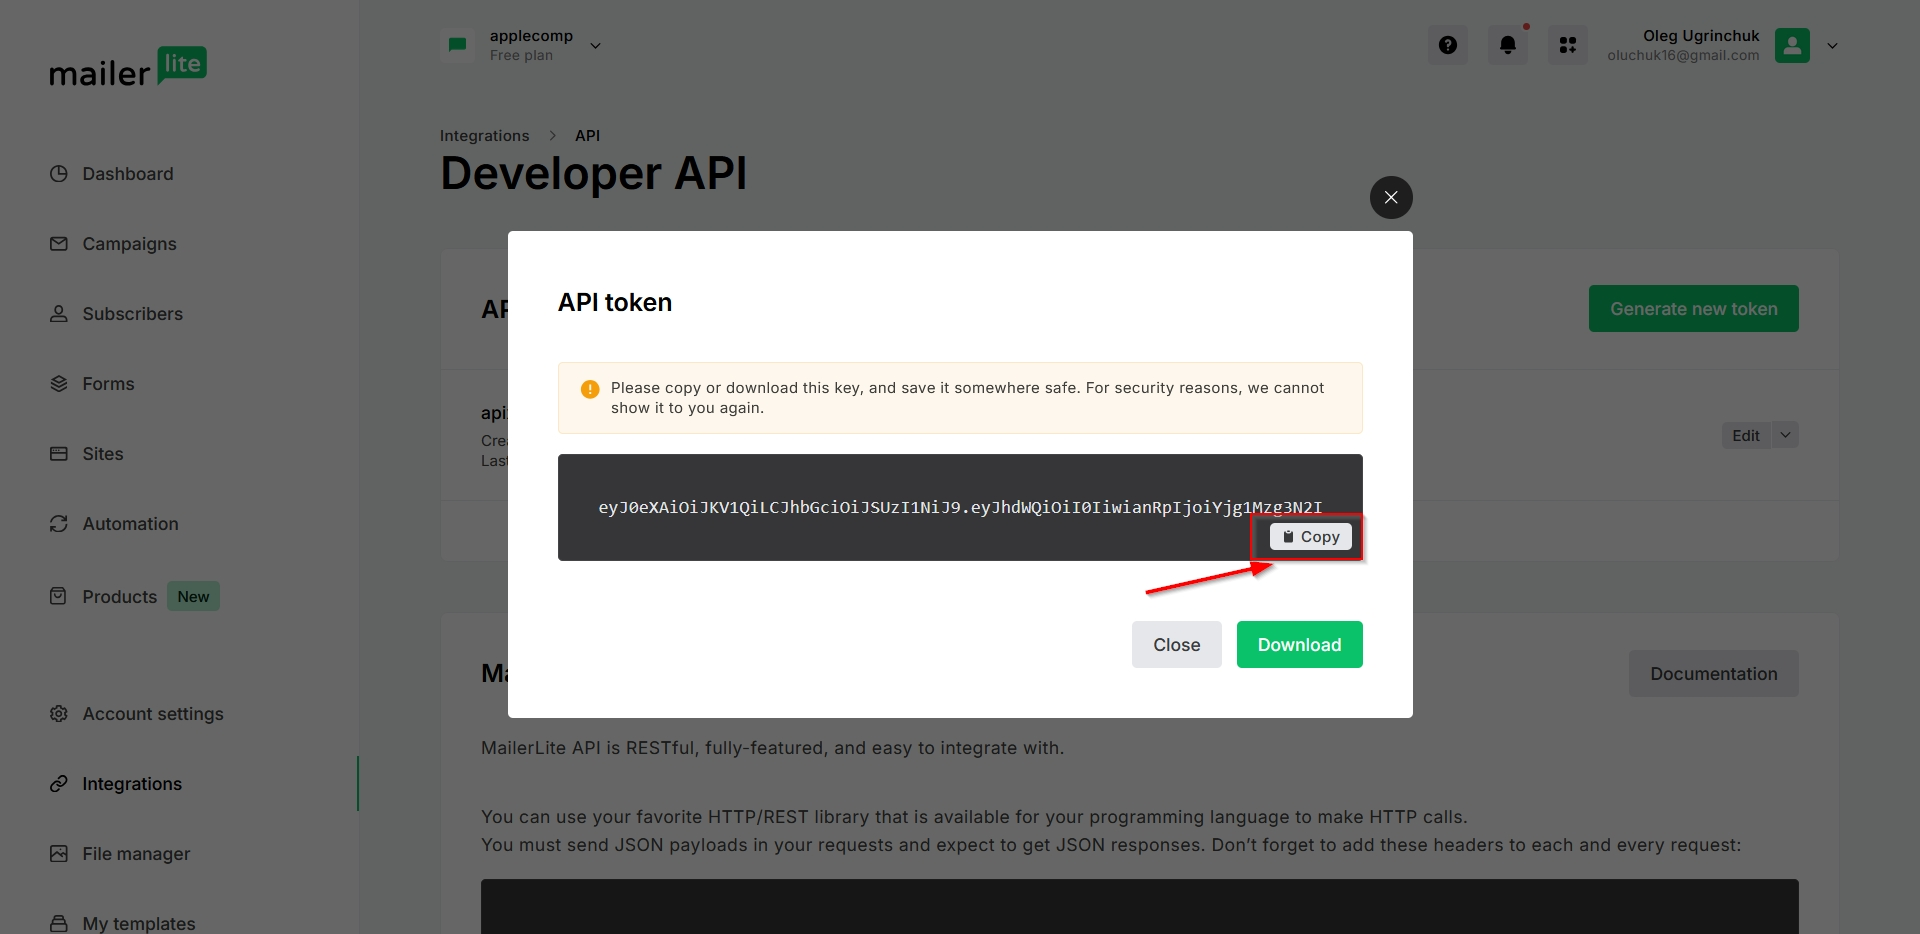The width and height of the screenshot is (1920, 934).
Task: Click the Integrations link icon
Action: pyautogui.click(x=59, y=783)
